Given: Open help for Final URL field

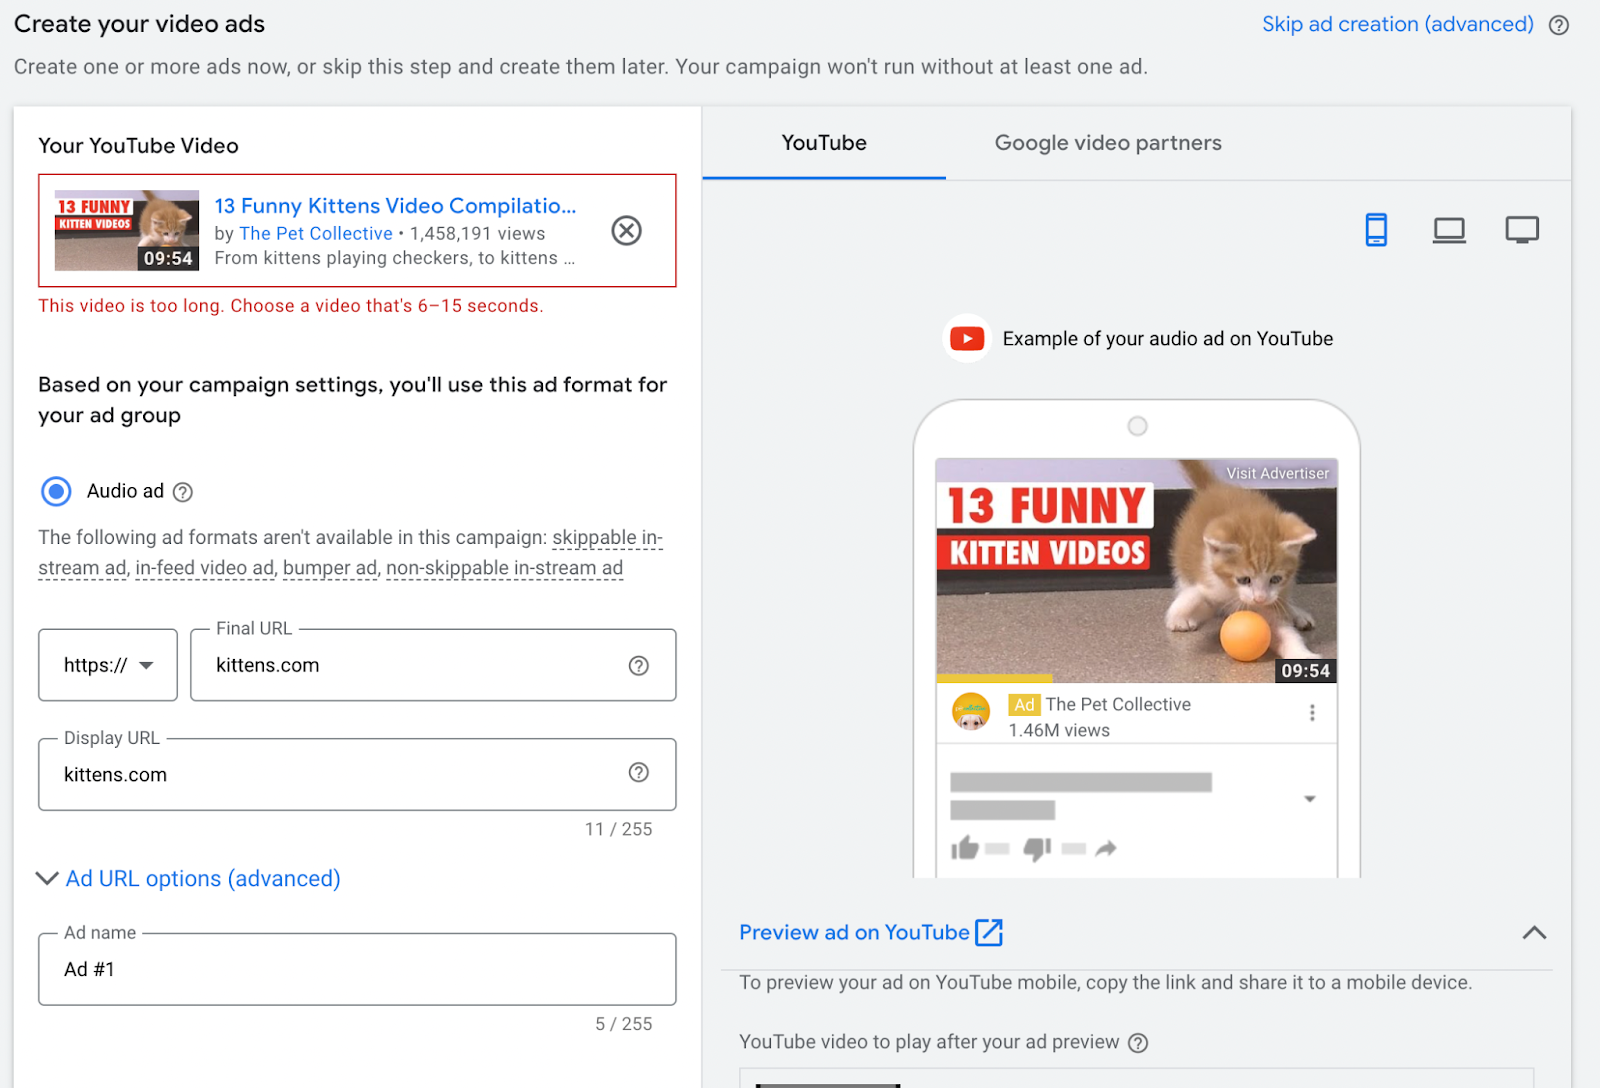Looking at the screenshot, I should point(639,666).
